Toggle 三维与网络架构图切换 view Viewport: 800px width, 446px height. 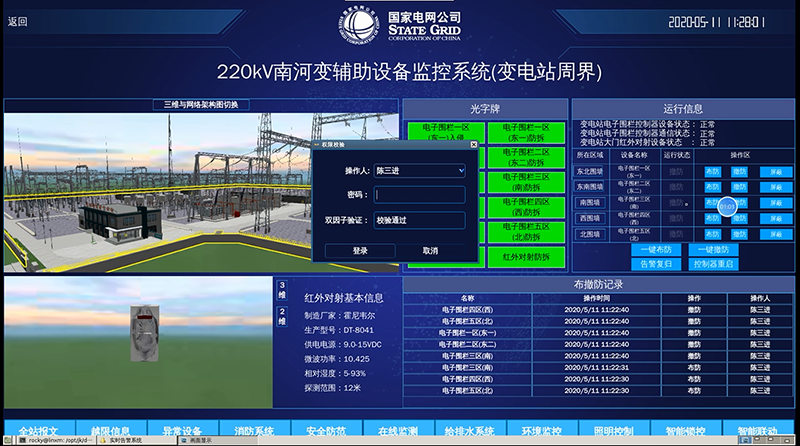coord(199,104)
